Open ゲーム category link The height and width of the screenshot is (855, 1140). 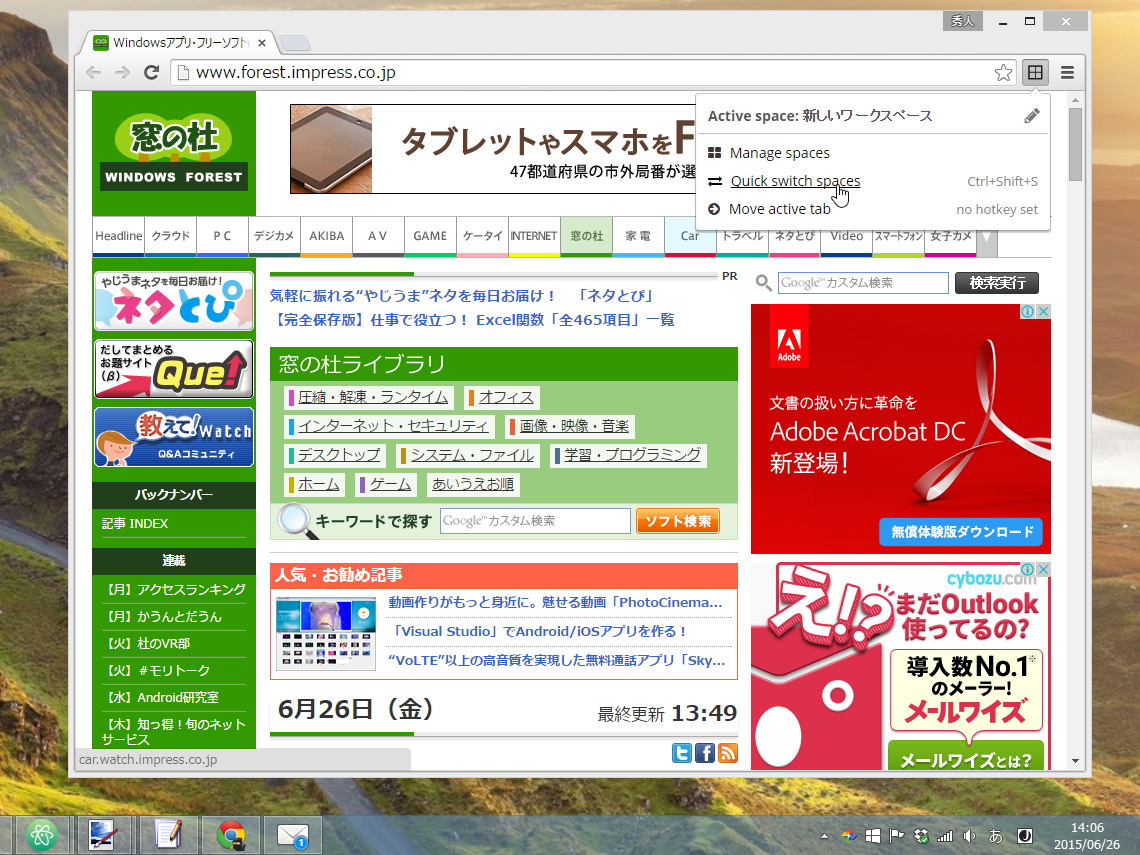click(x=390, y=484)
